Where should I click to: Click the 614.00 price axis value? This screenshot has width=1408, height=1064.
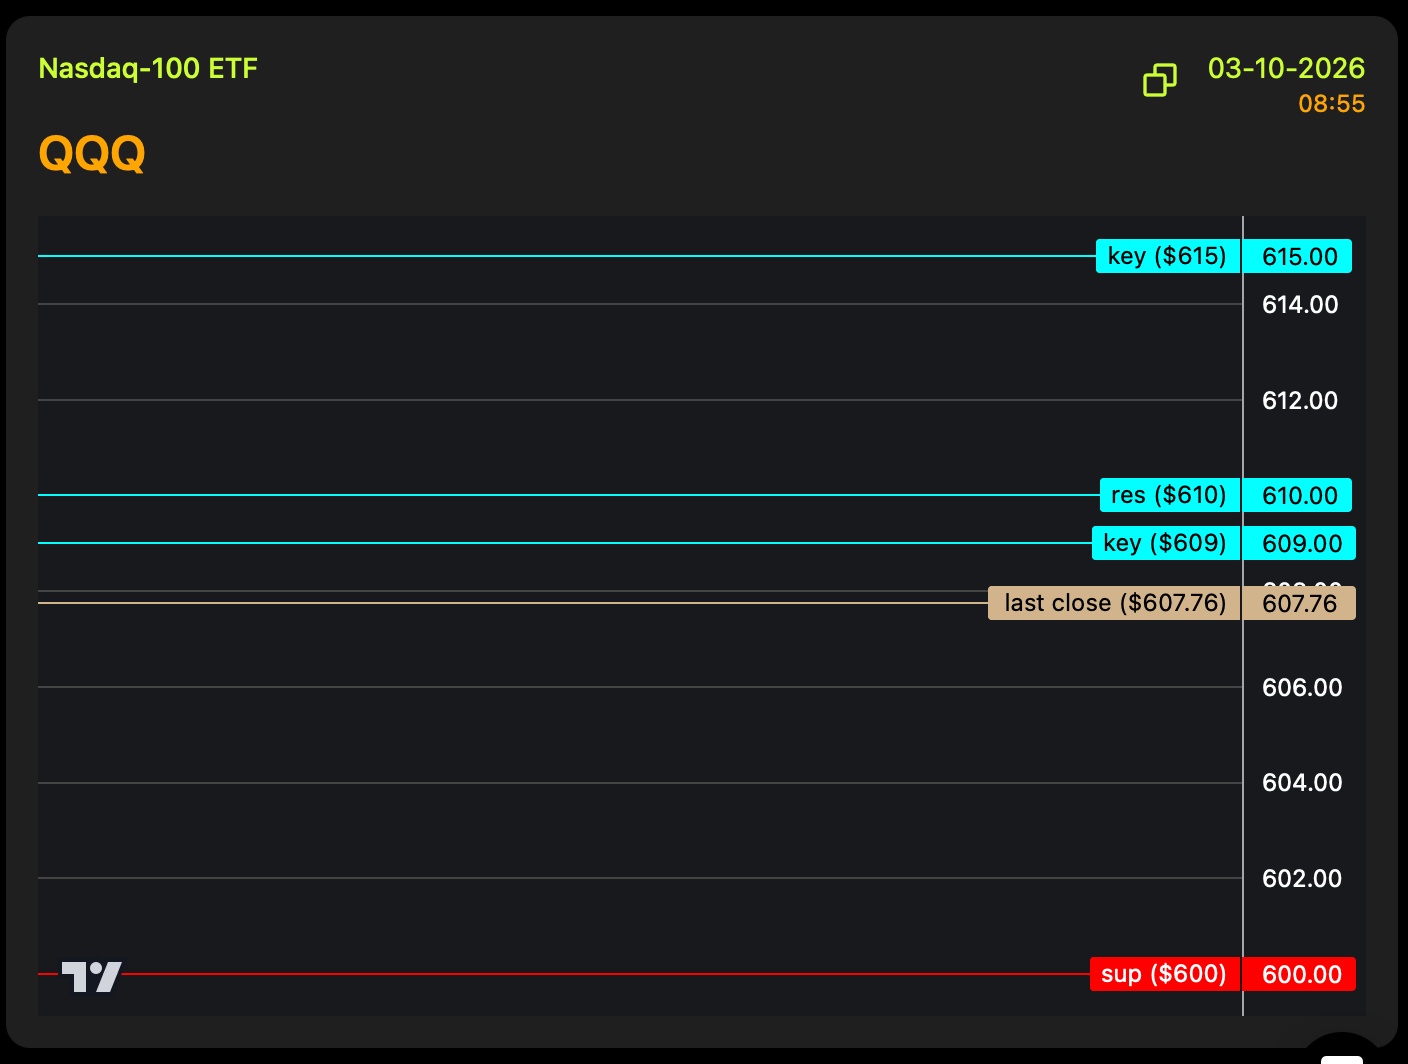coord(1299,304)
